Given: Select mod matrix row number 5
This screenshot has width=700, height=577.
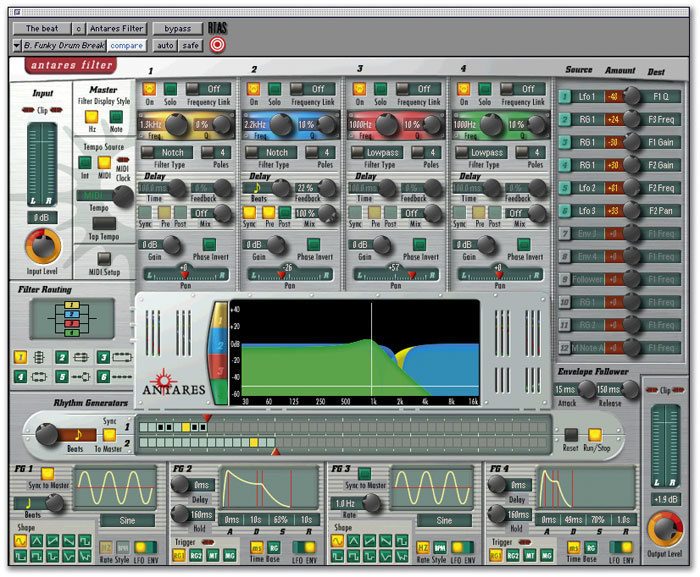Looking at the screenshot, I should click(565, 188).
